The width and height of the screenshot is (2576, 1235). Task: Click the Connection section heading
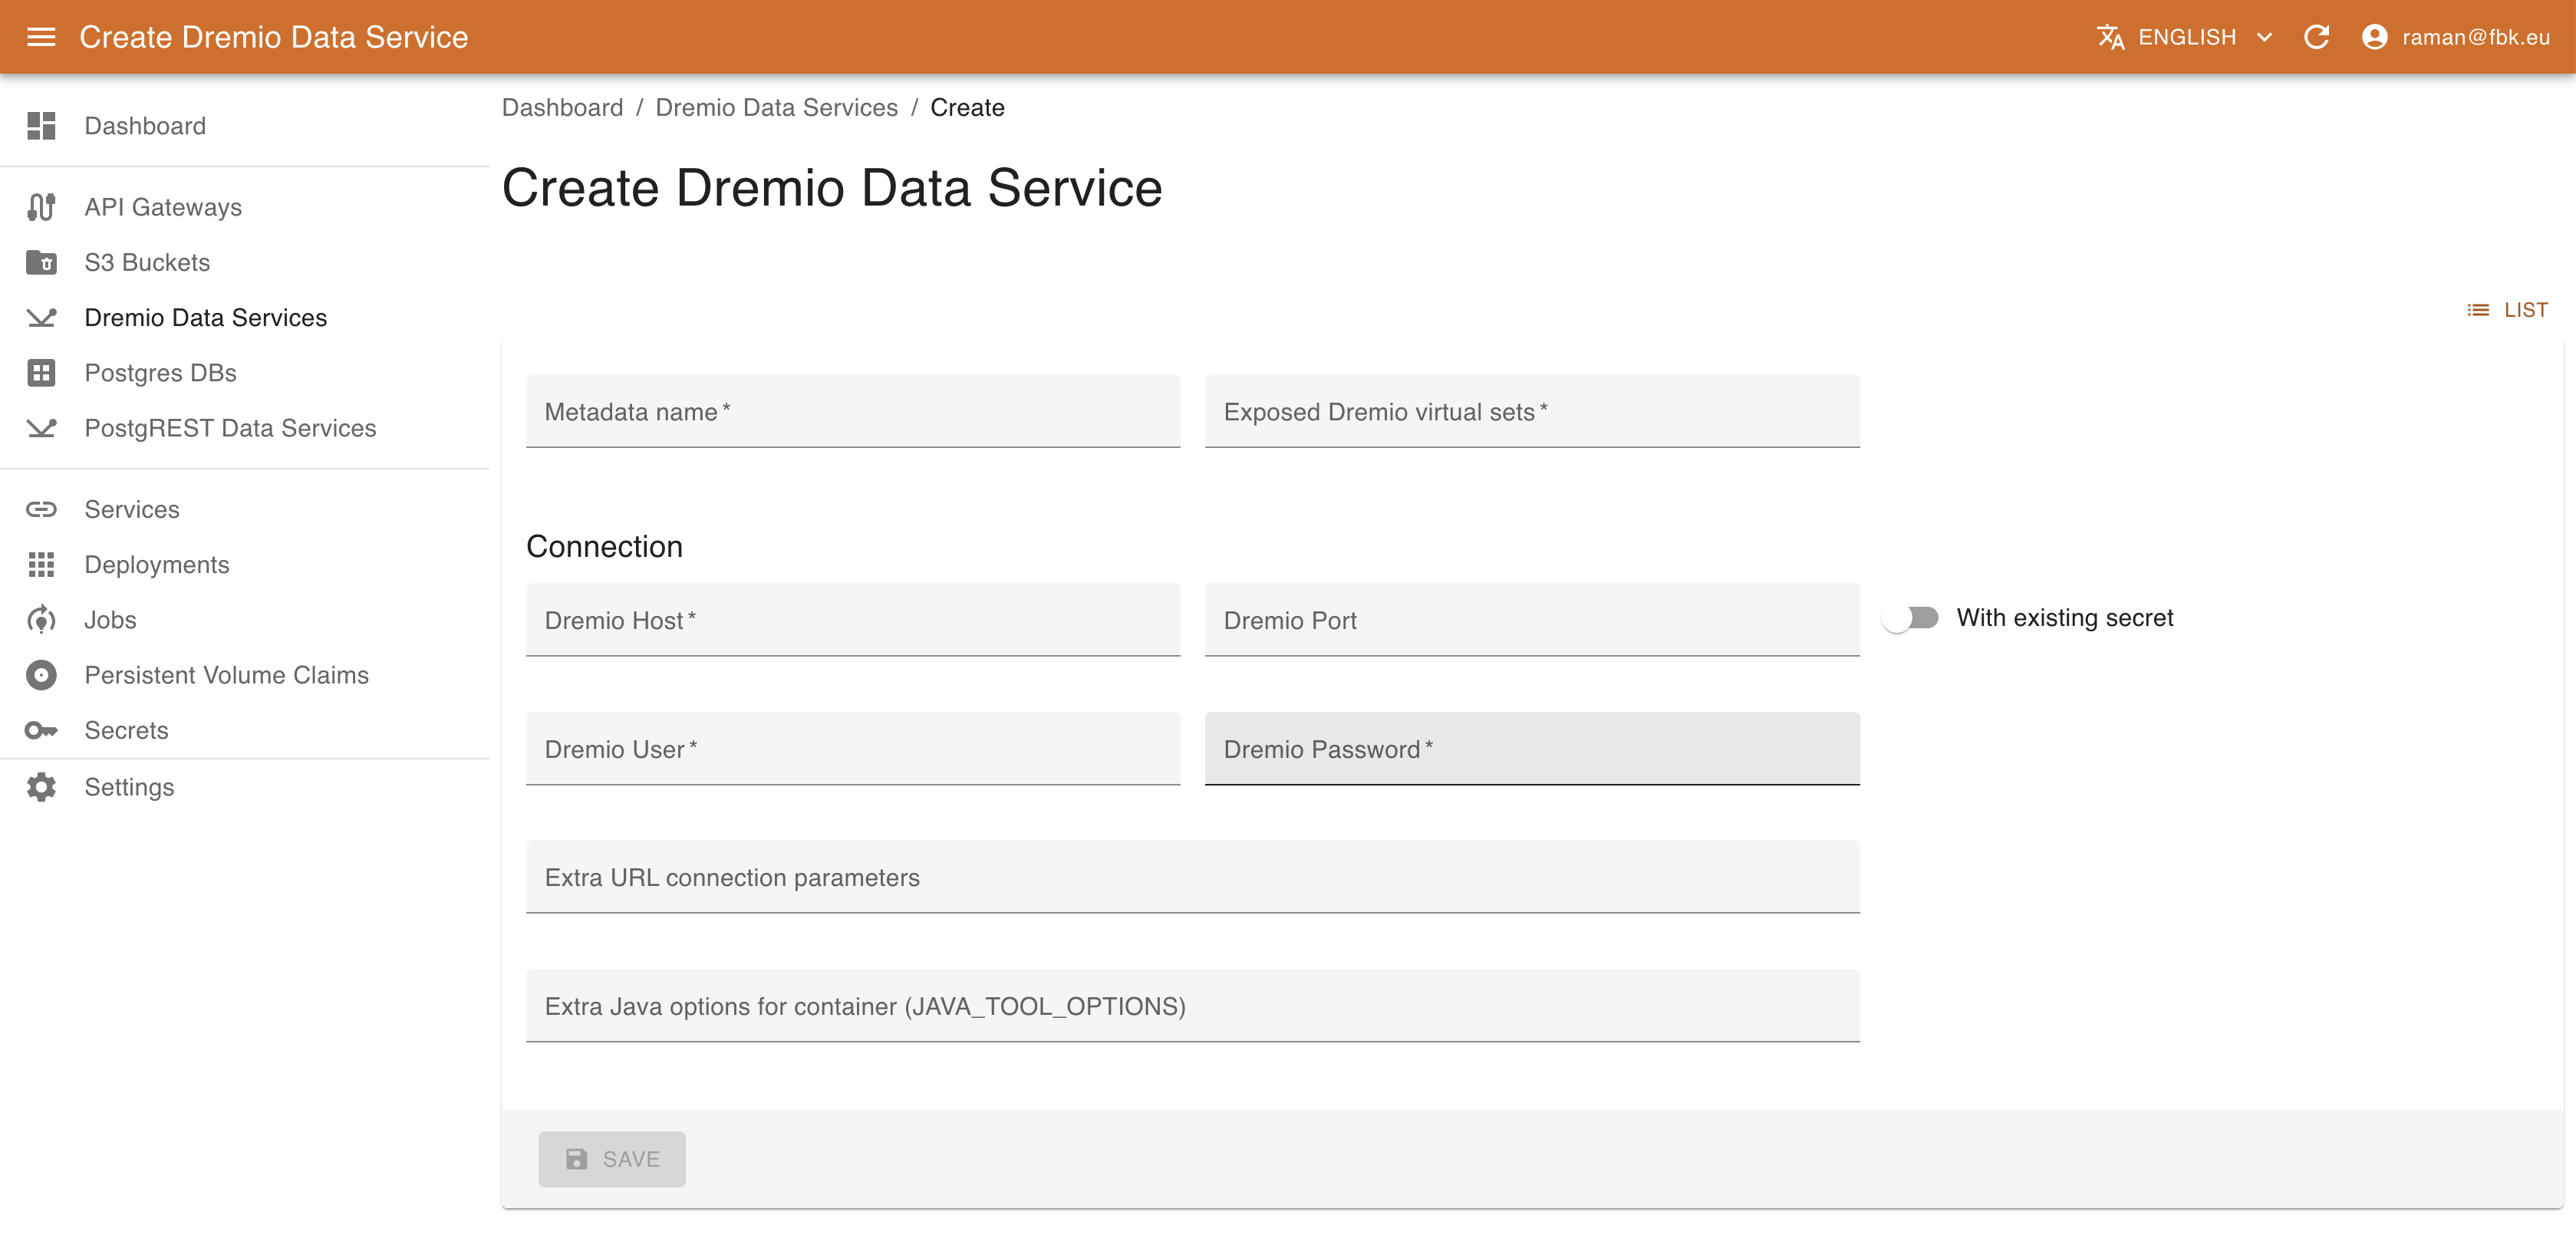[604, 547]
